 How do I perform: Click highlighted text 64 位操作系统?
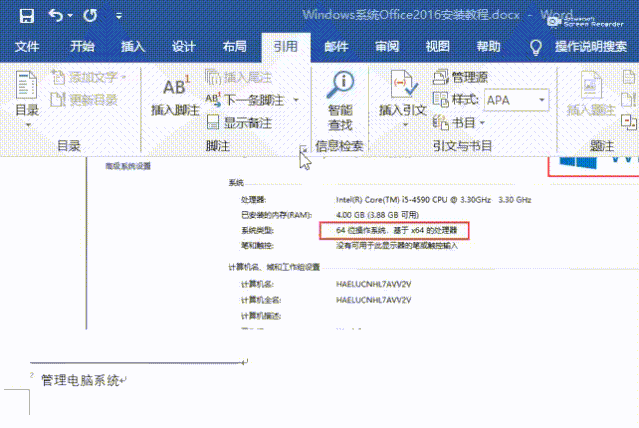coord(361,230)
